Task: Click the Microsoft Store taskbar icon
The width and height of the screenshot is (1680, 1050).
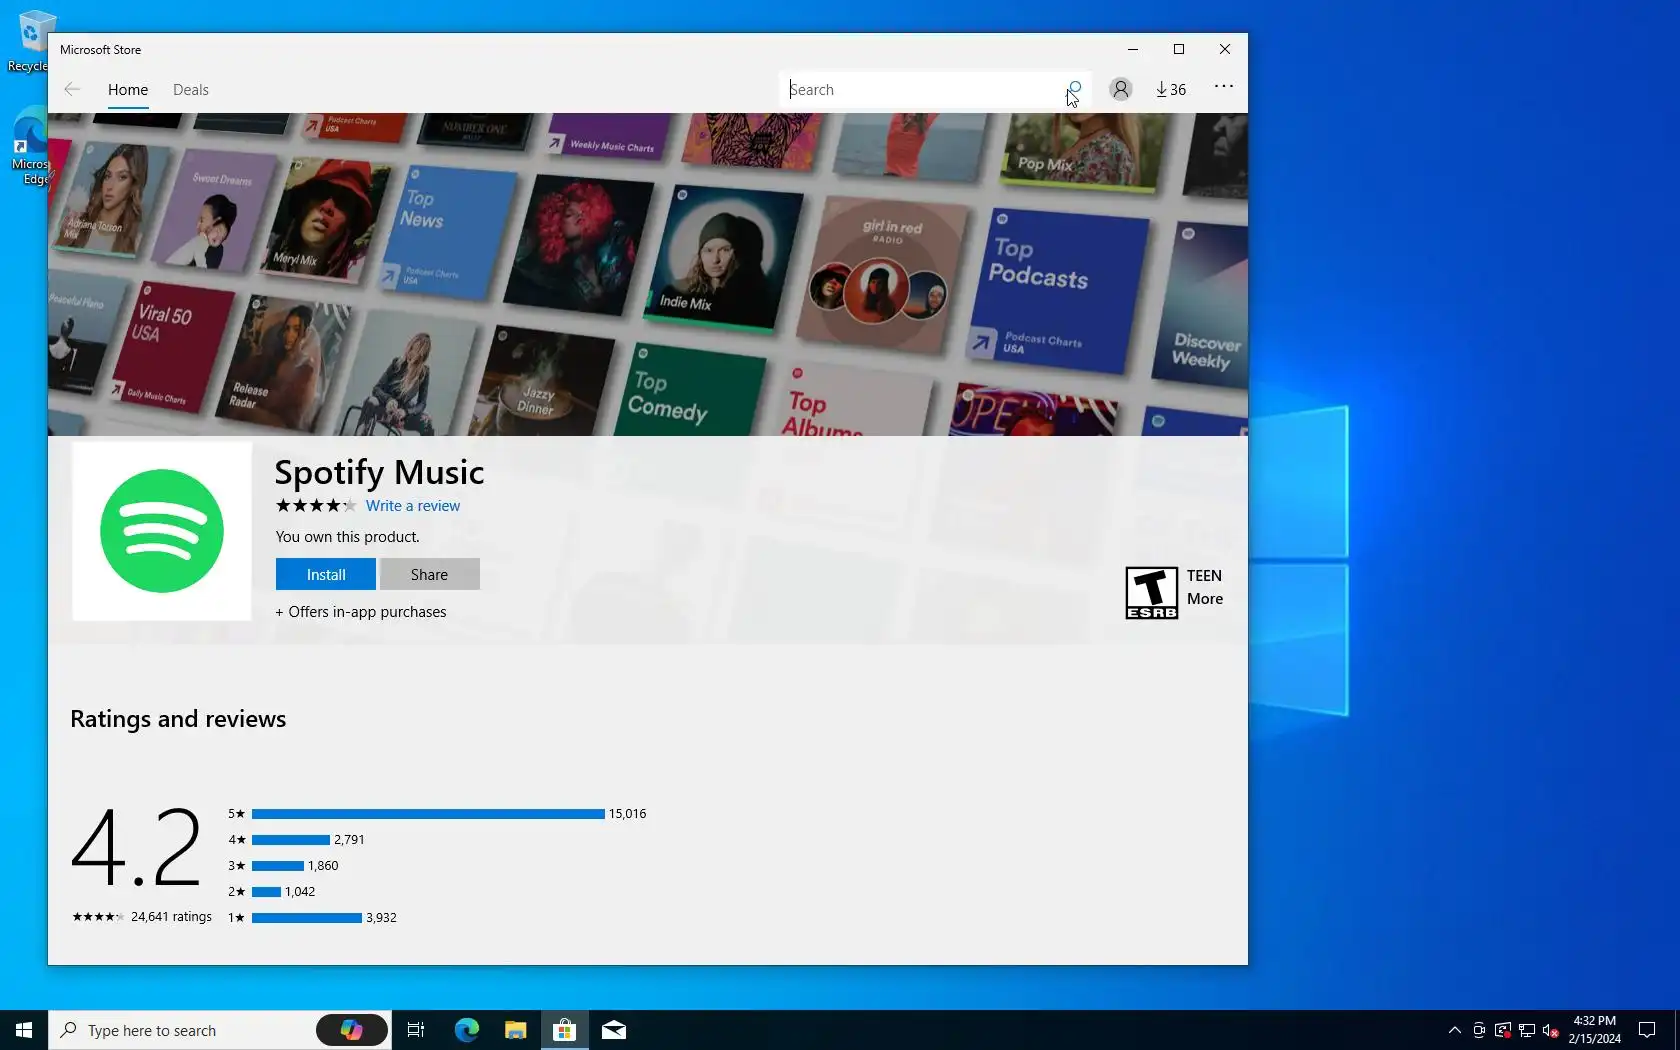Action: click(x=565, y=1030)
